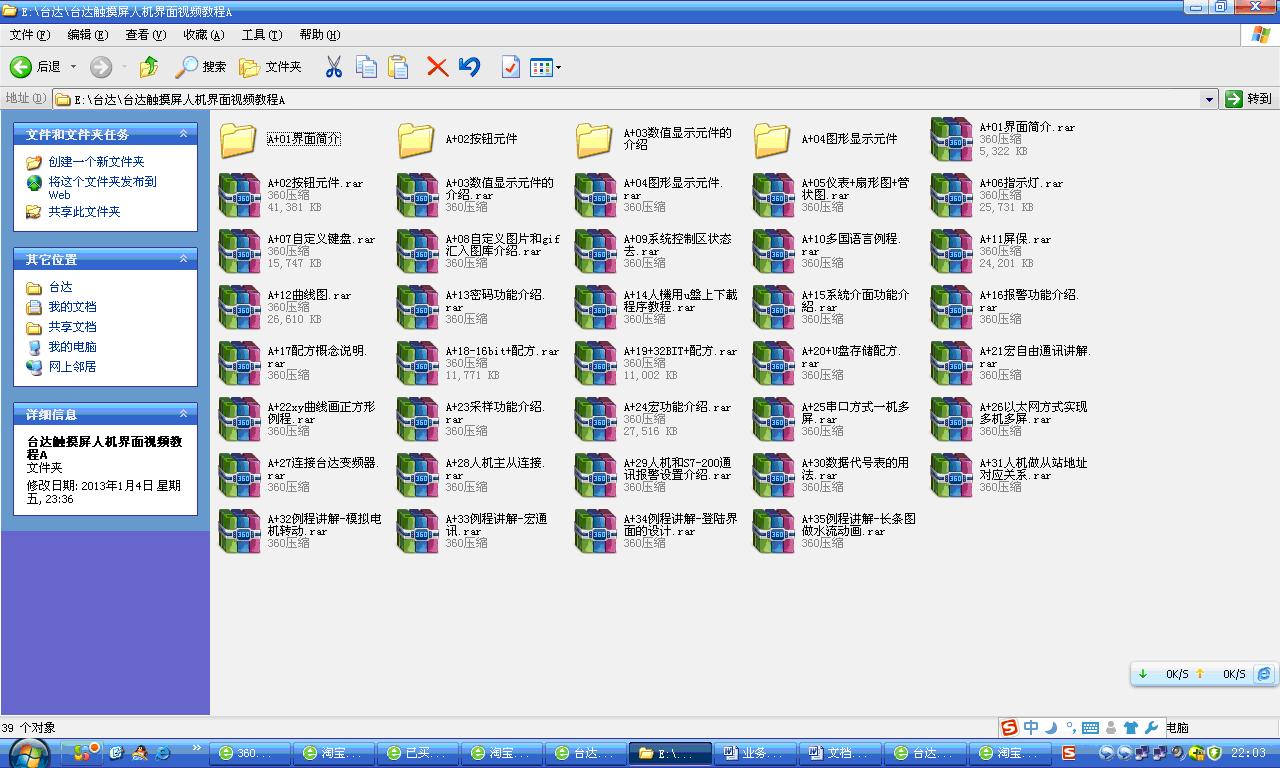Open 台达 in Other Places
The image size is (1280, 768).
click(x=60, y=287)
